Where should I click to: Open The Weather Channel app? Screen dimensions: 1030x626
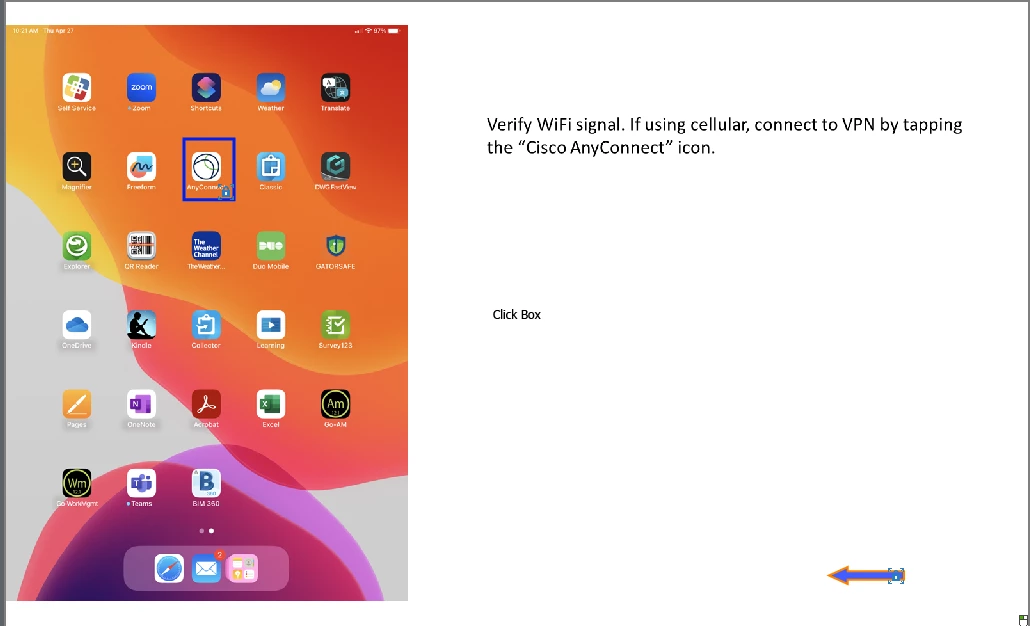(206, 246)
